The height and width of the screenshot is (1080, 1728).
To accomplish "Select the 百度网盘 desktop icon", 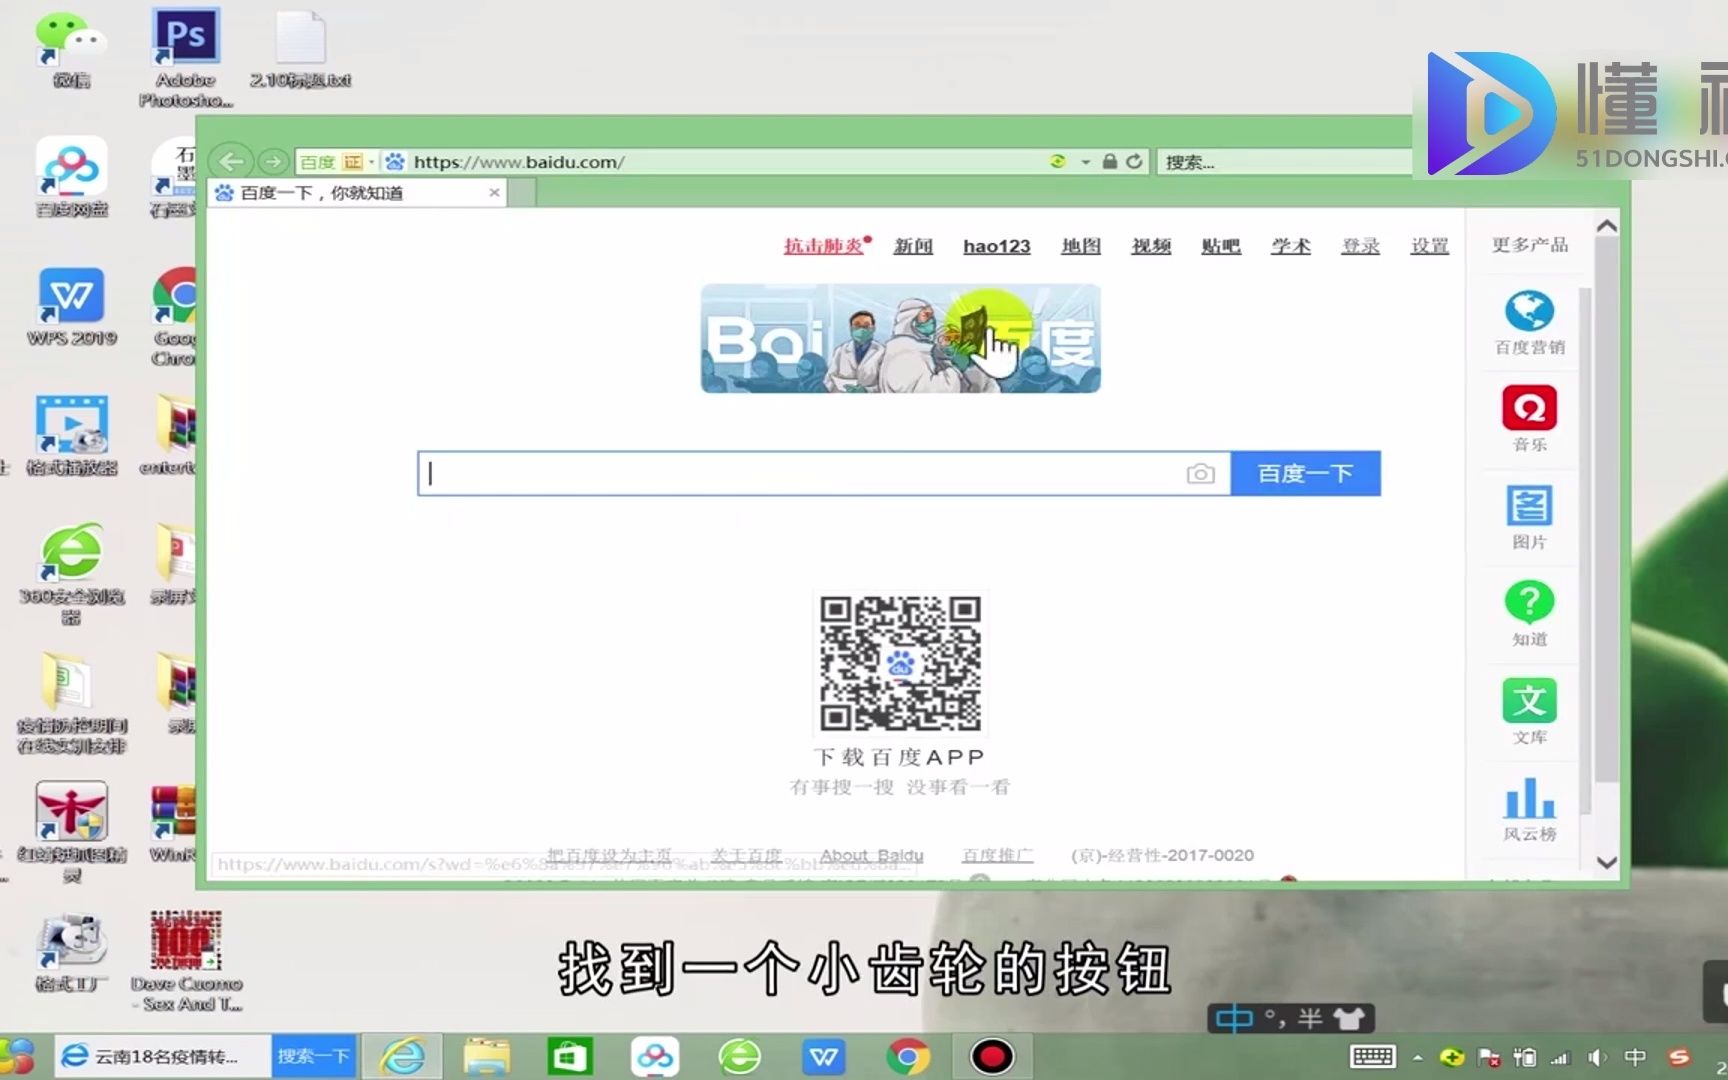I will click(71, 177).
